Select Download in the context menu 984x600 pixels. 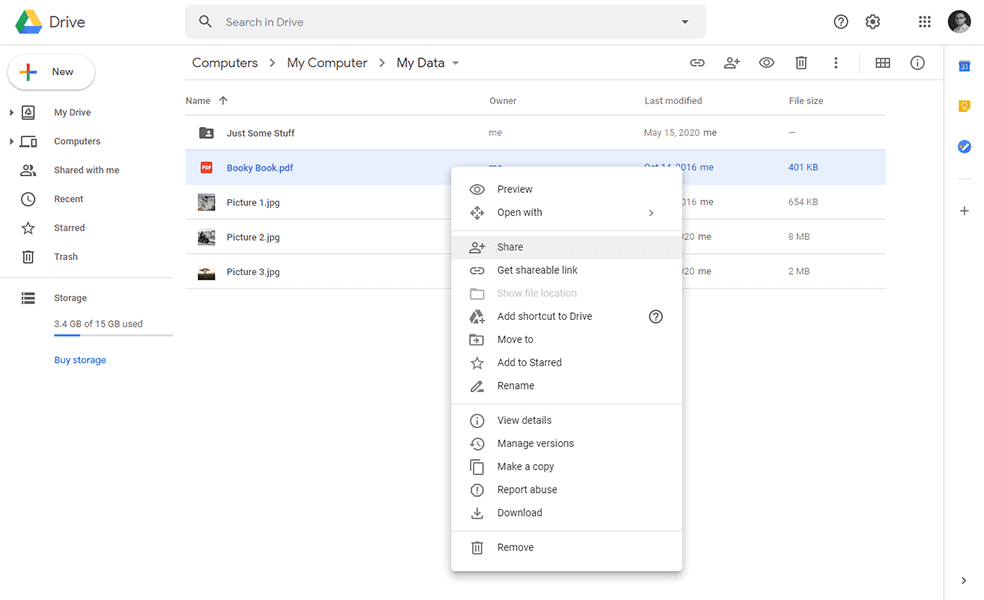click(519, 513)
